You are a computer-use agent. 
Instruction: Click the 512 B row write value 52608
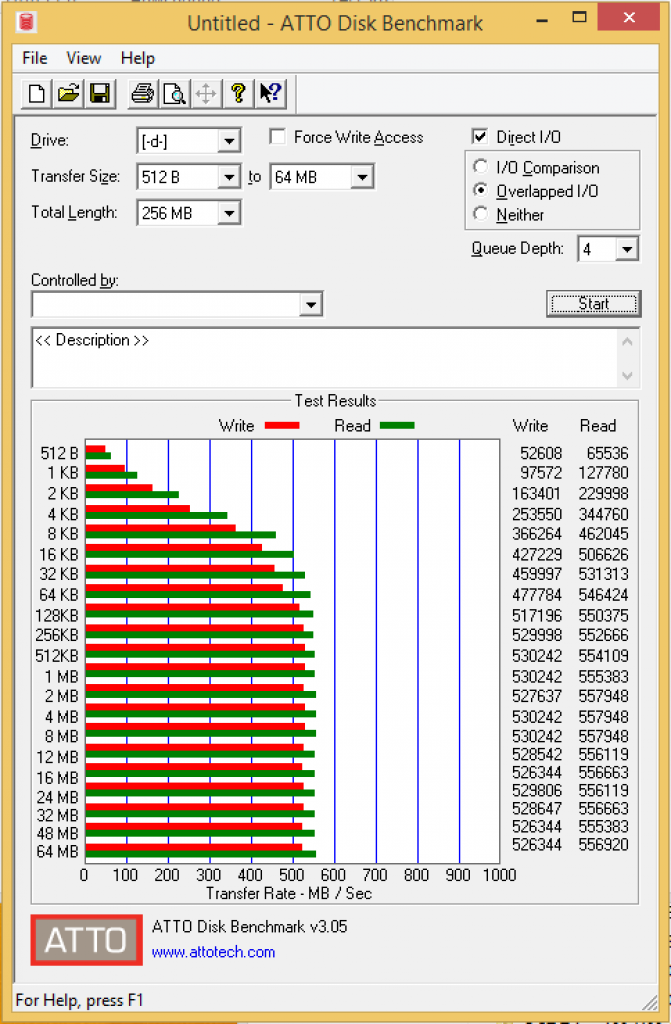541,453
